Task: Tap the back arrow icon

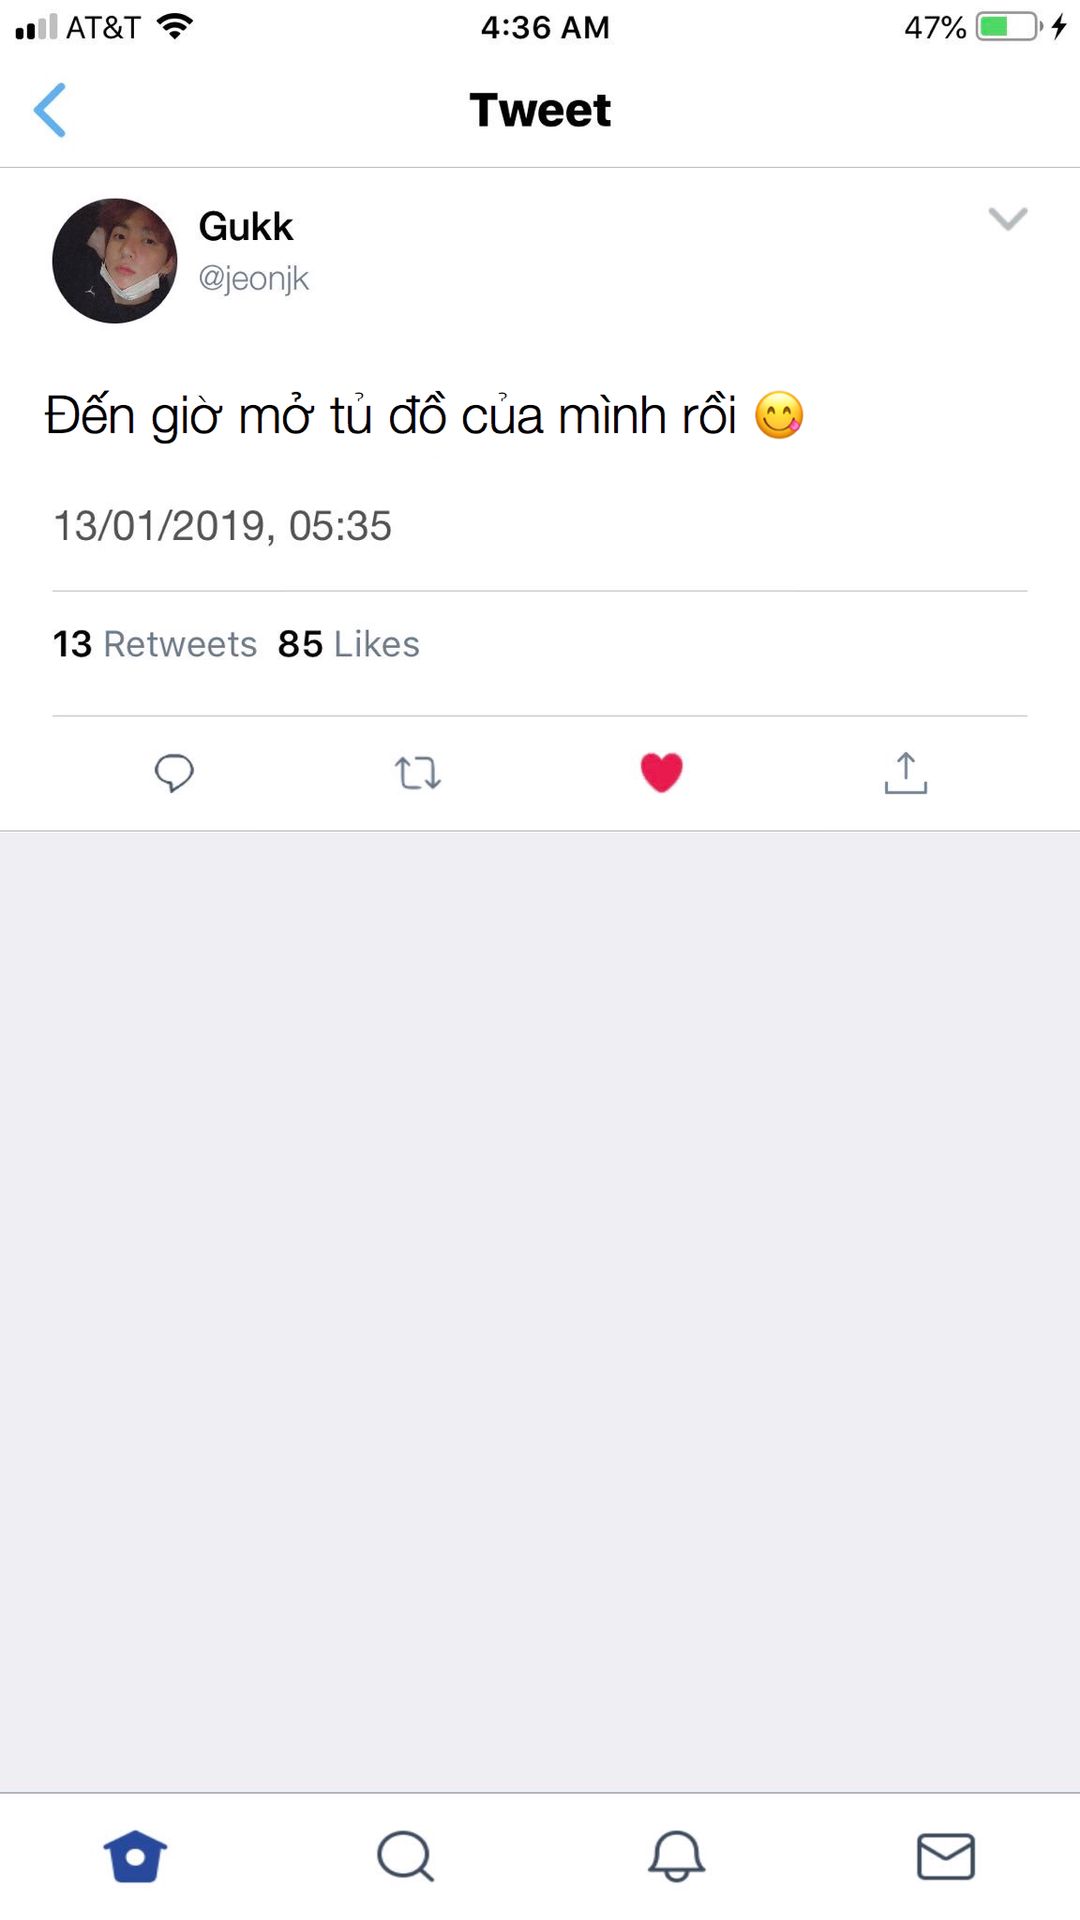Action: (x=50, y=110)
